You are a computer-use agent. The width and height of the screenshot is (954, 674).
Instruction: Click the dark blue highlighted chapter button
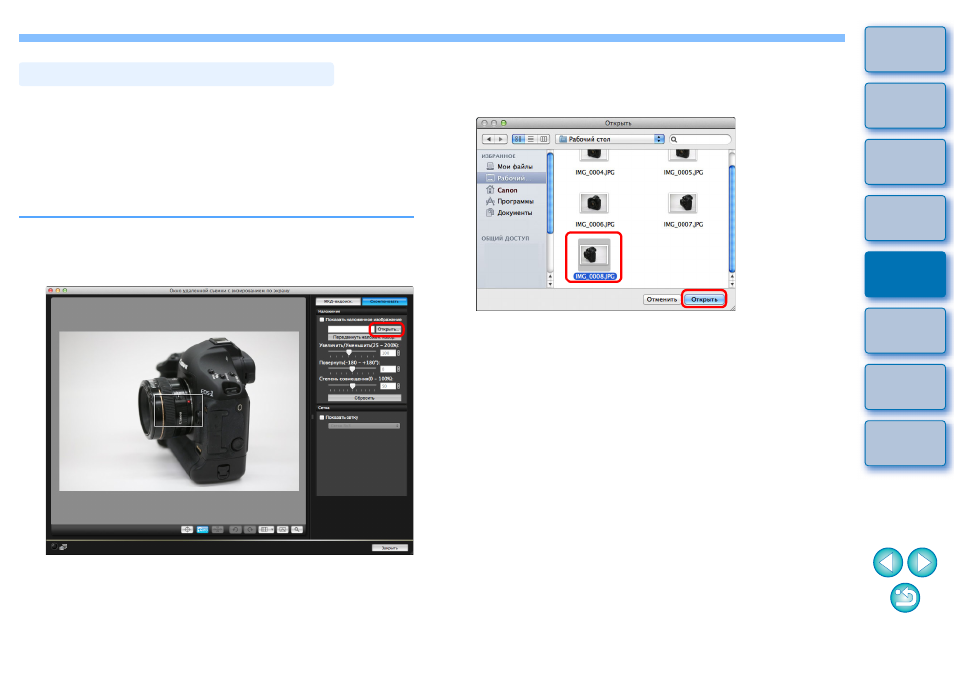[905, 274]
